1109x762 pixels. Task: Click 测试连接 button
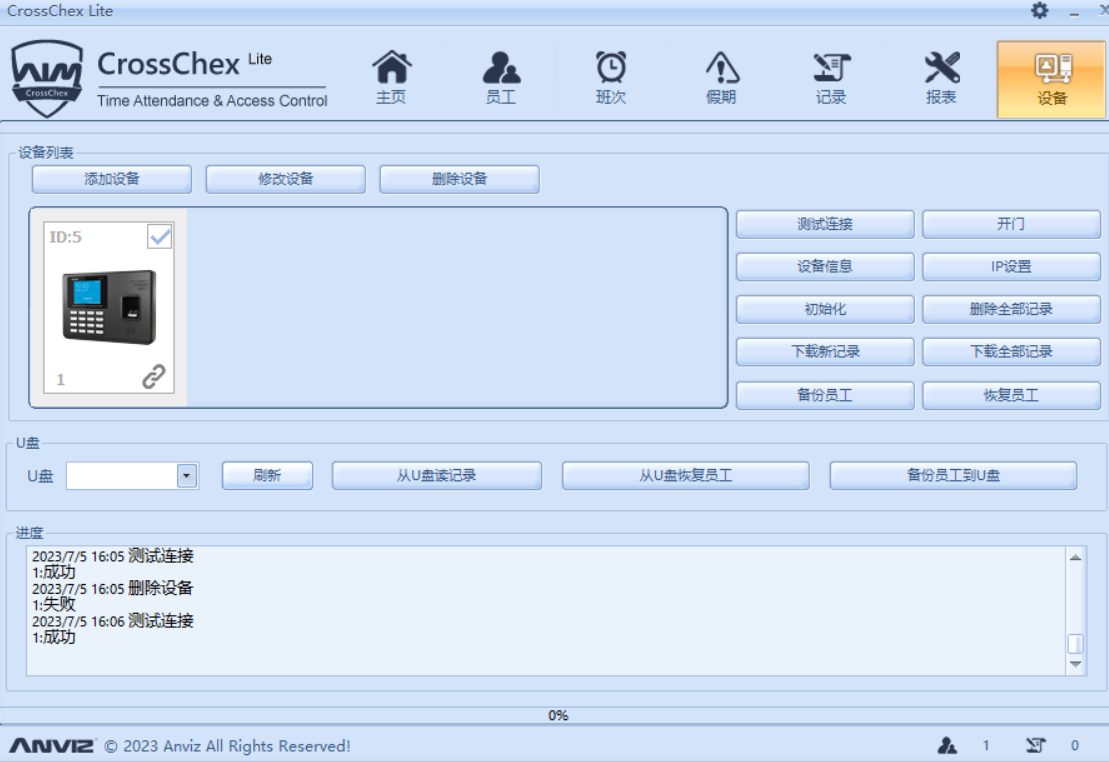(x=825, y=224)
